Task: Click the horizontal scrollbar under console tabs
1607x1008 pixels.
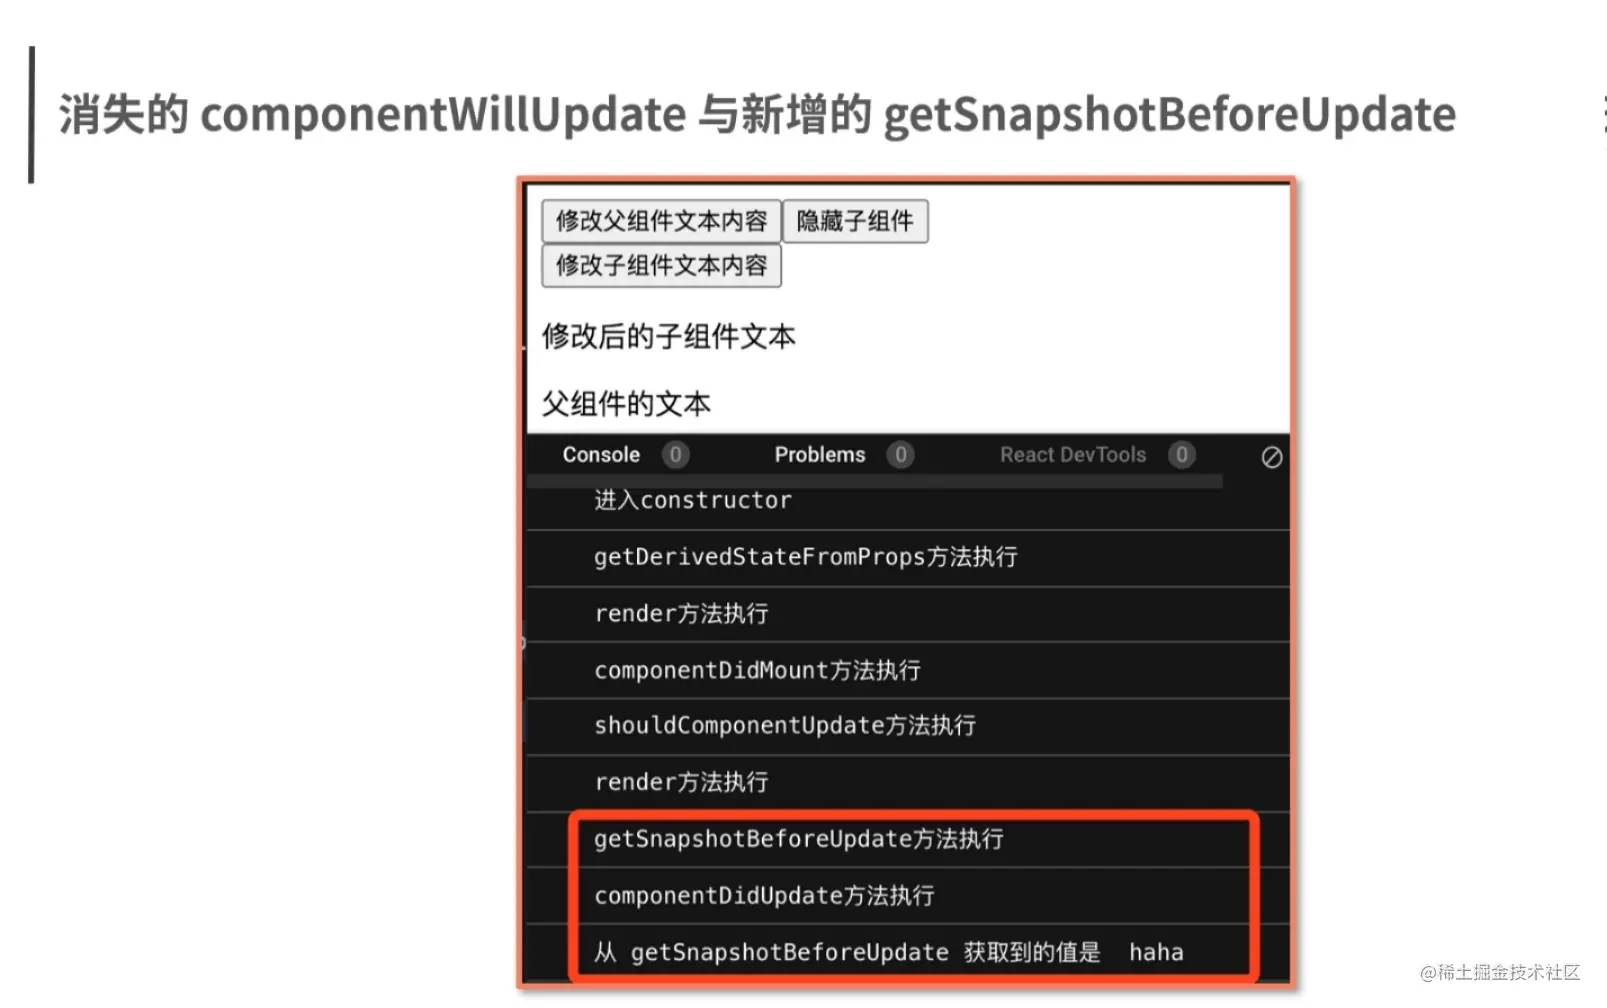Action: point(875,482)
